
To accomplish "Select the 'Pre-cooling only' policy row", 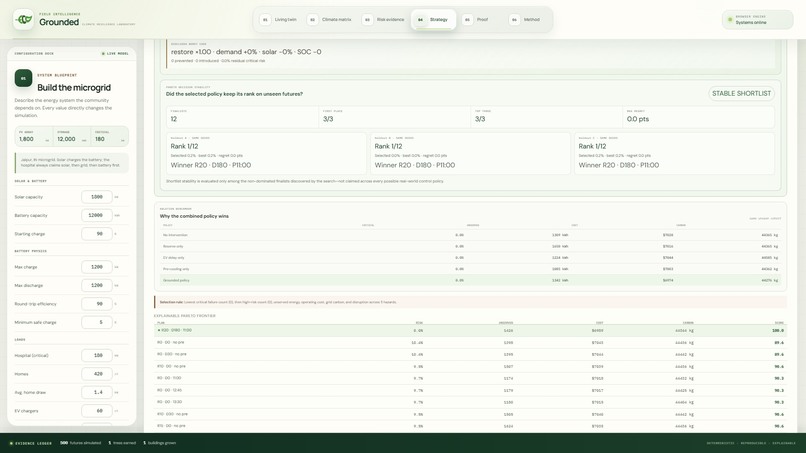I will click(x=470, y=269).
